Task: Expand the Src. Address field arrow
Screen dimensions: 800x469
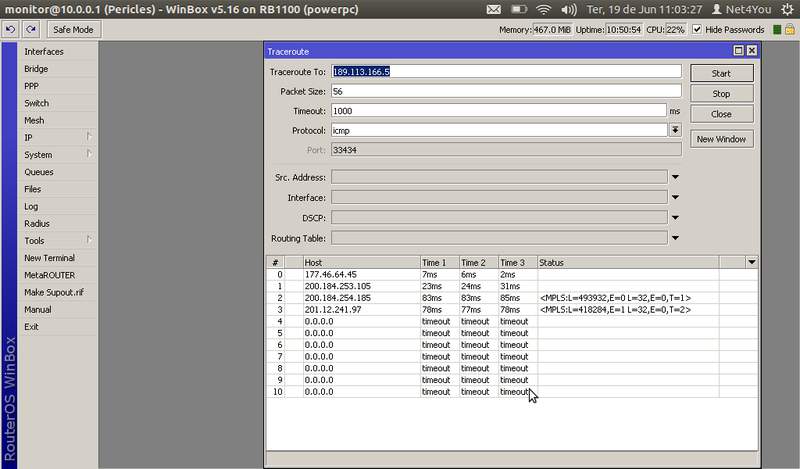Action: pos(675,177)
